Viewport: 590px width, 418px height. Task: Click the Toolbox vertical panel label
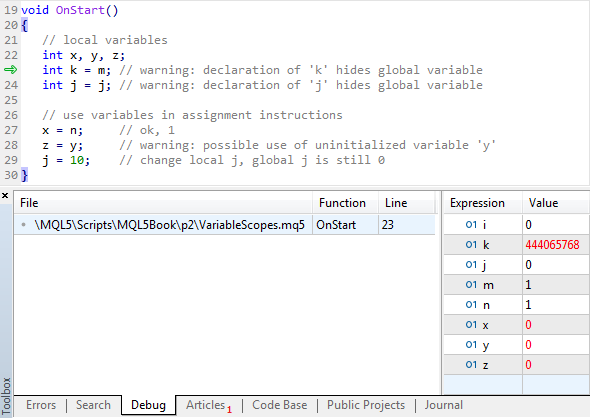click(x=6, y=396)
